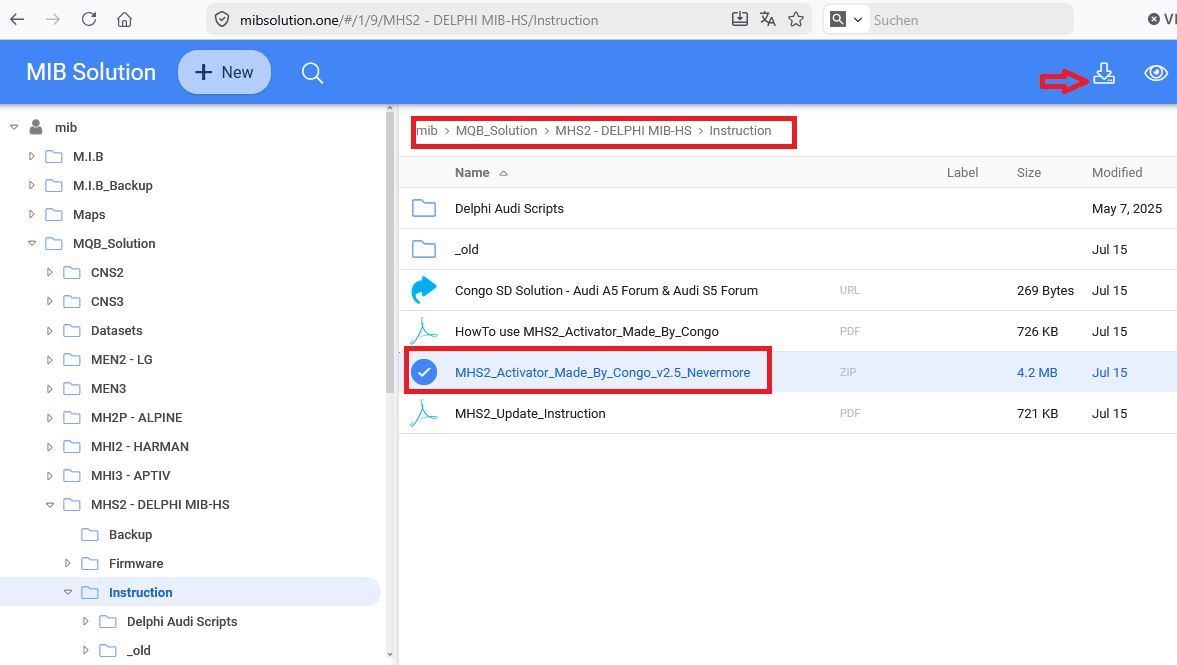The width and height of the screenshot is (1177, 665).
Task: Click the translate page icon
Action: (767, 20)
